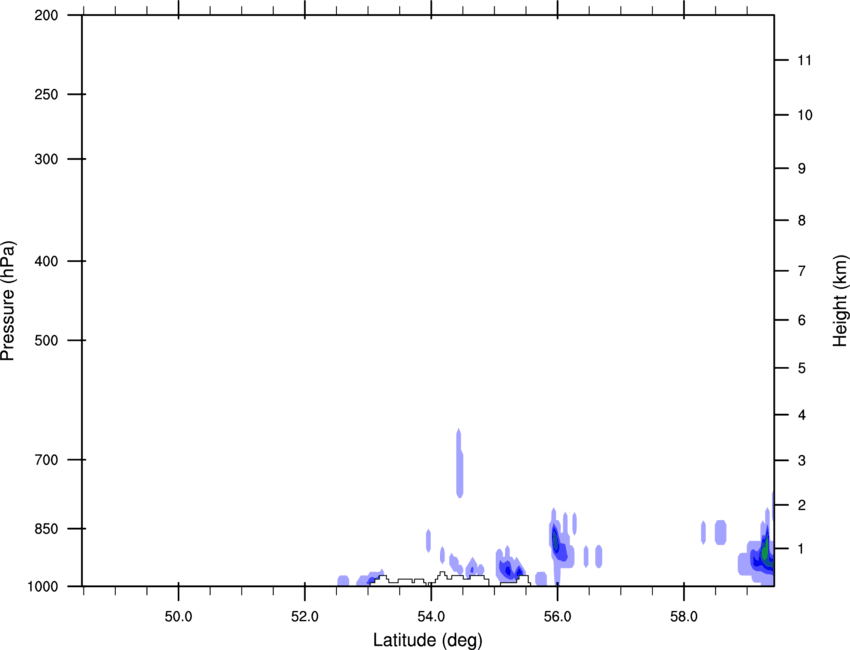Click the dark blue blob near latitude 55.2
The height and width of the screenshot is (650, 850).
click(508, 569)
